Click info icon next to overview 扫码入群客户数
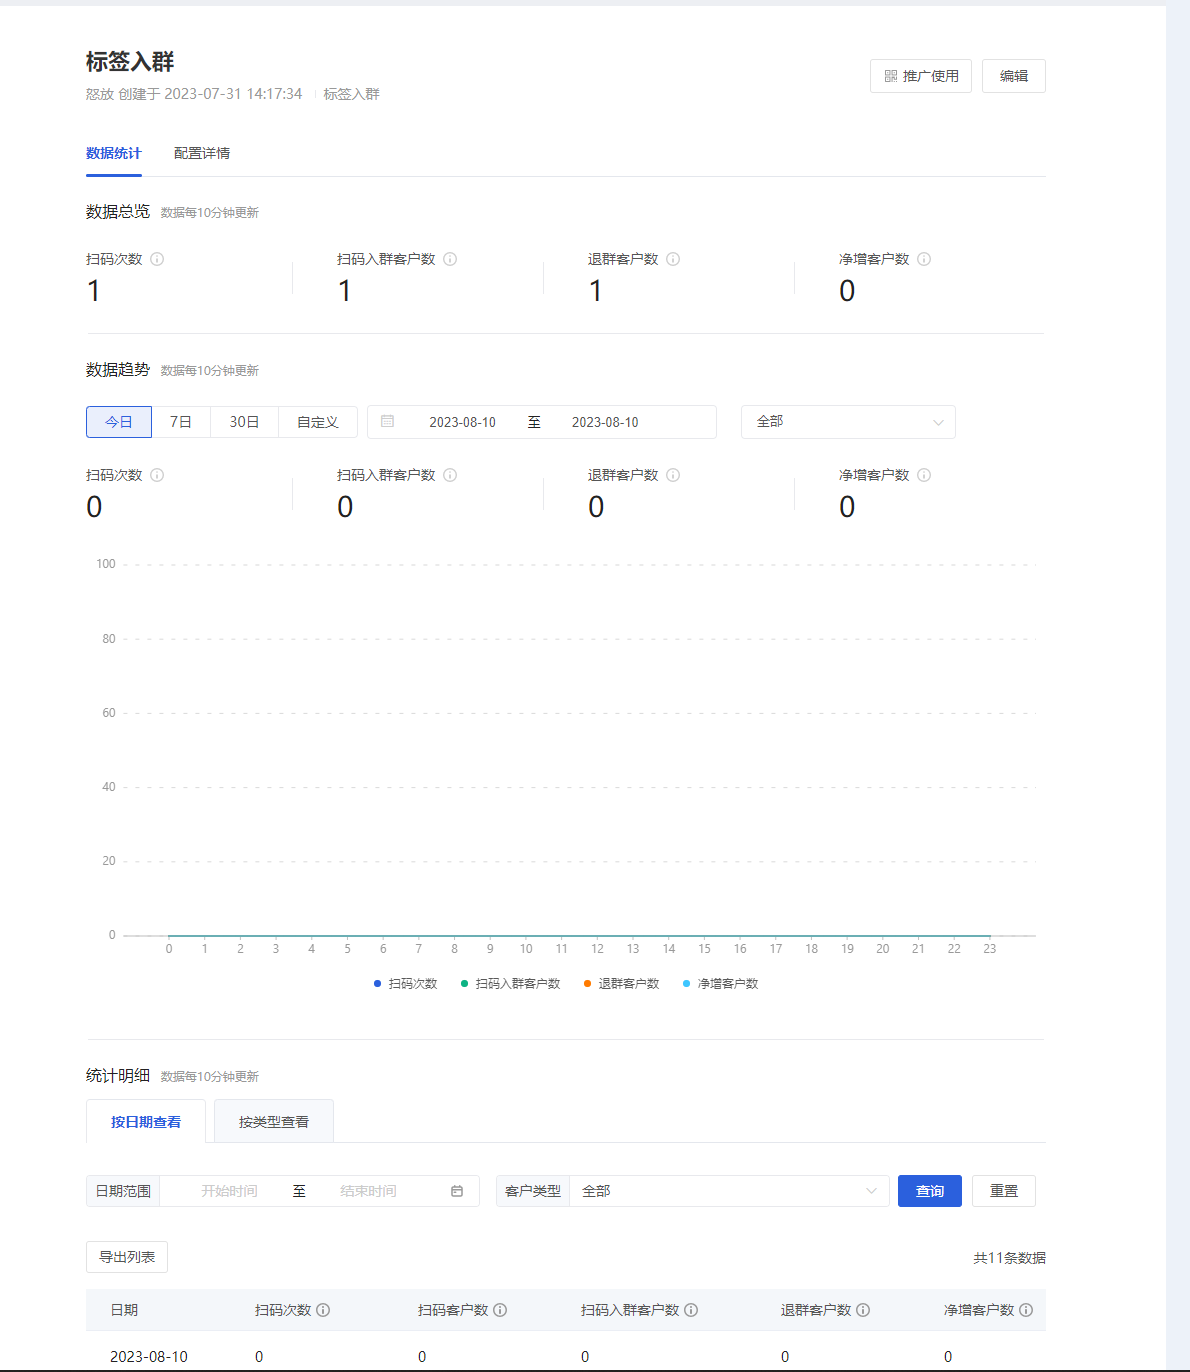This screenshot has width=1190, height=1372. [450, 259]
